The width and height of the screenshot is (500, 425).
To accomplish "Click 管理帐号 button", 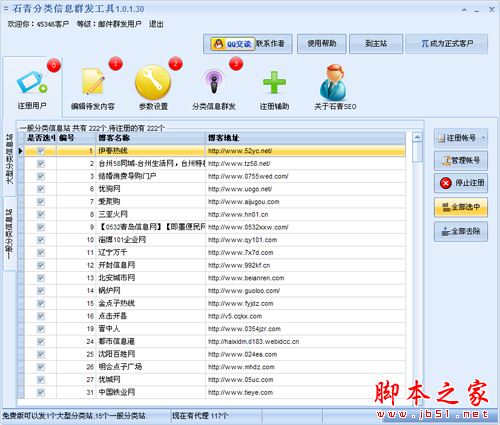I will (461, 161).
